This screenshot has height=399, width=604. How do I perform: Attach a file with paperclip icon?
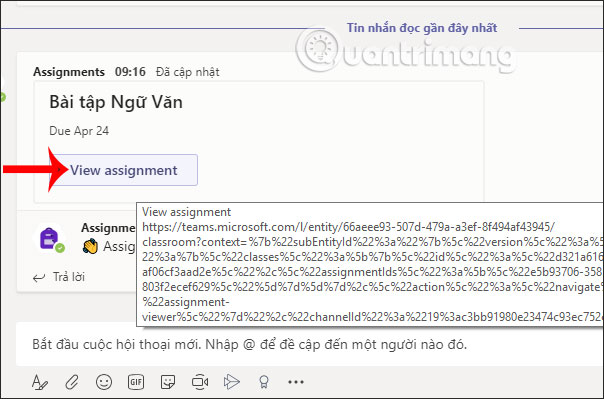tap(72, 382)
